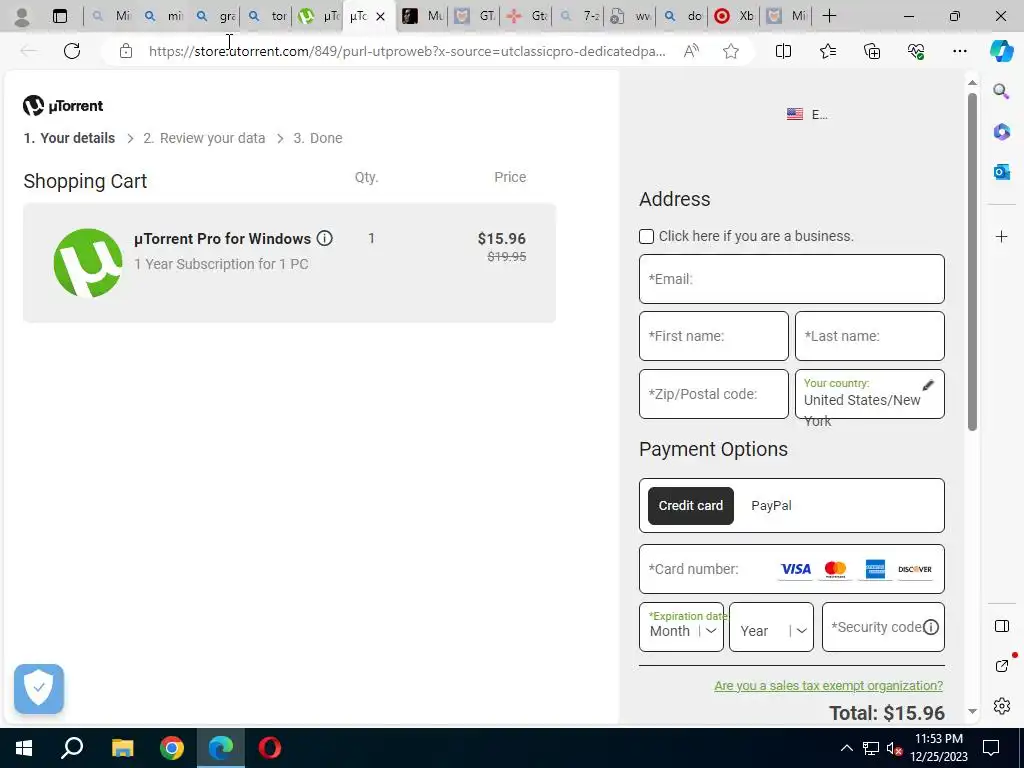Open notification center in system tray
The image size is (1024, 768).
pyautogui.click(x=991, y=748)
